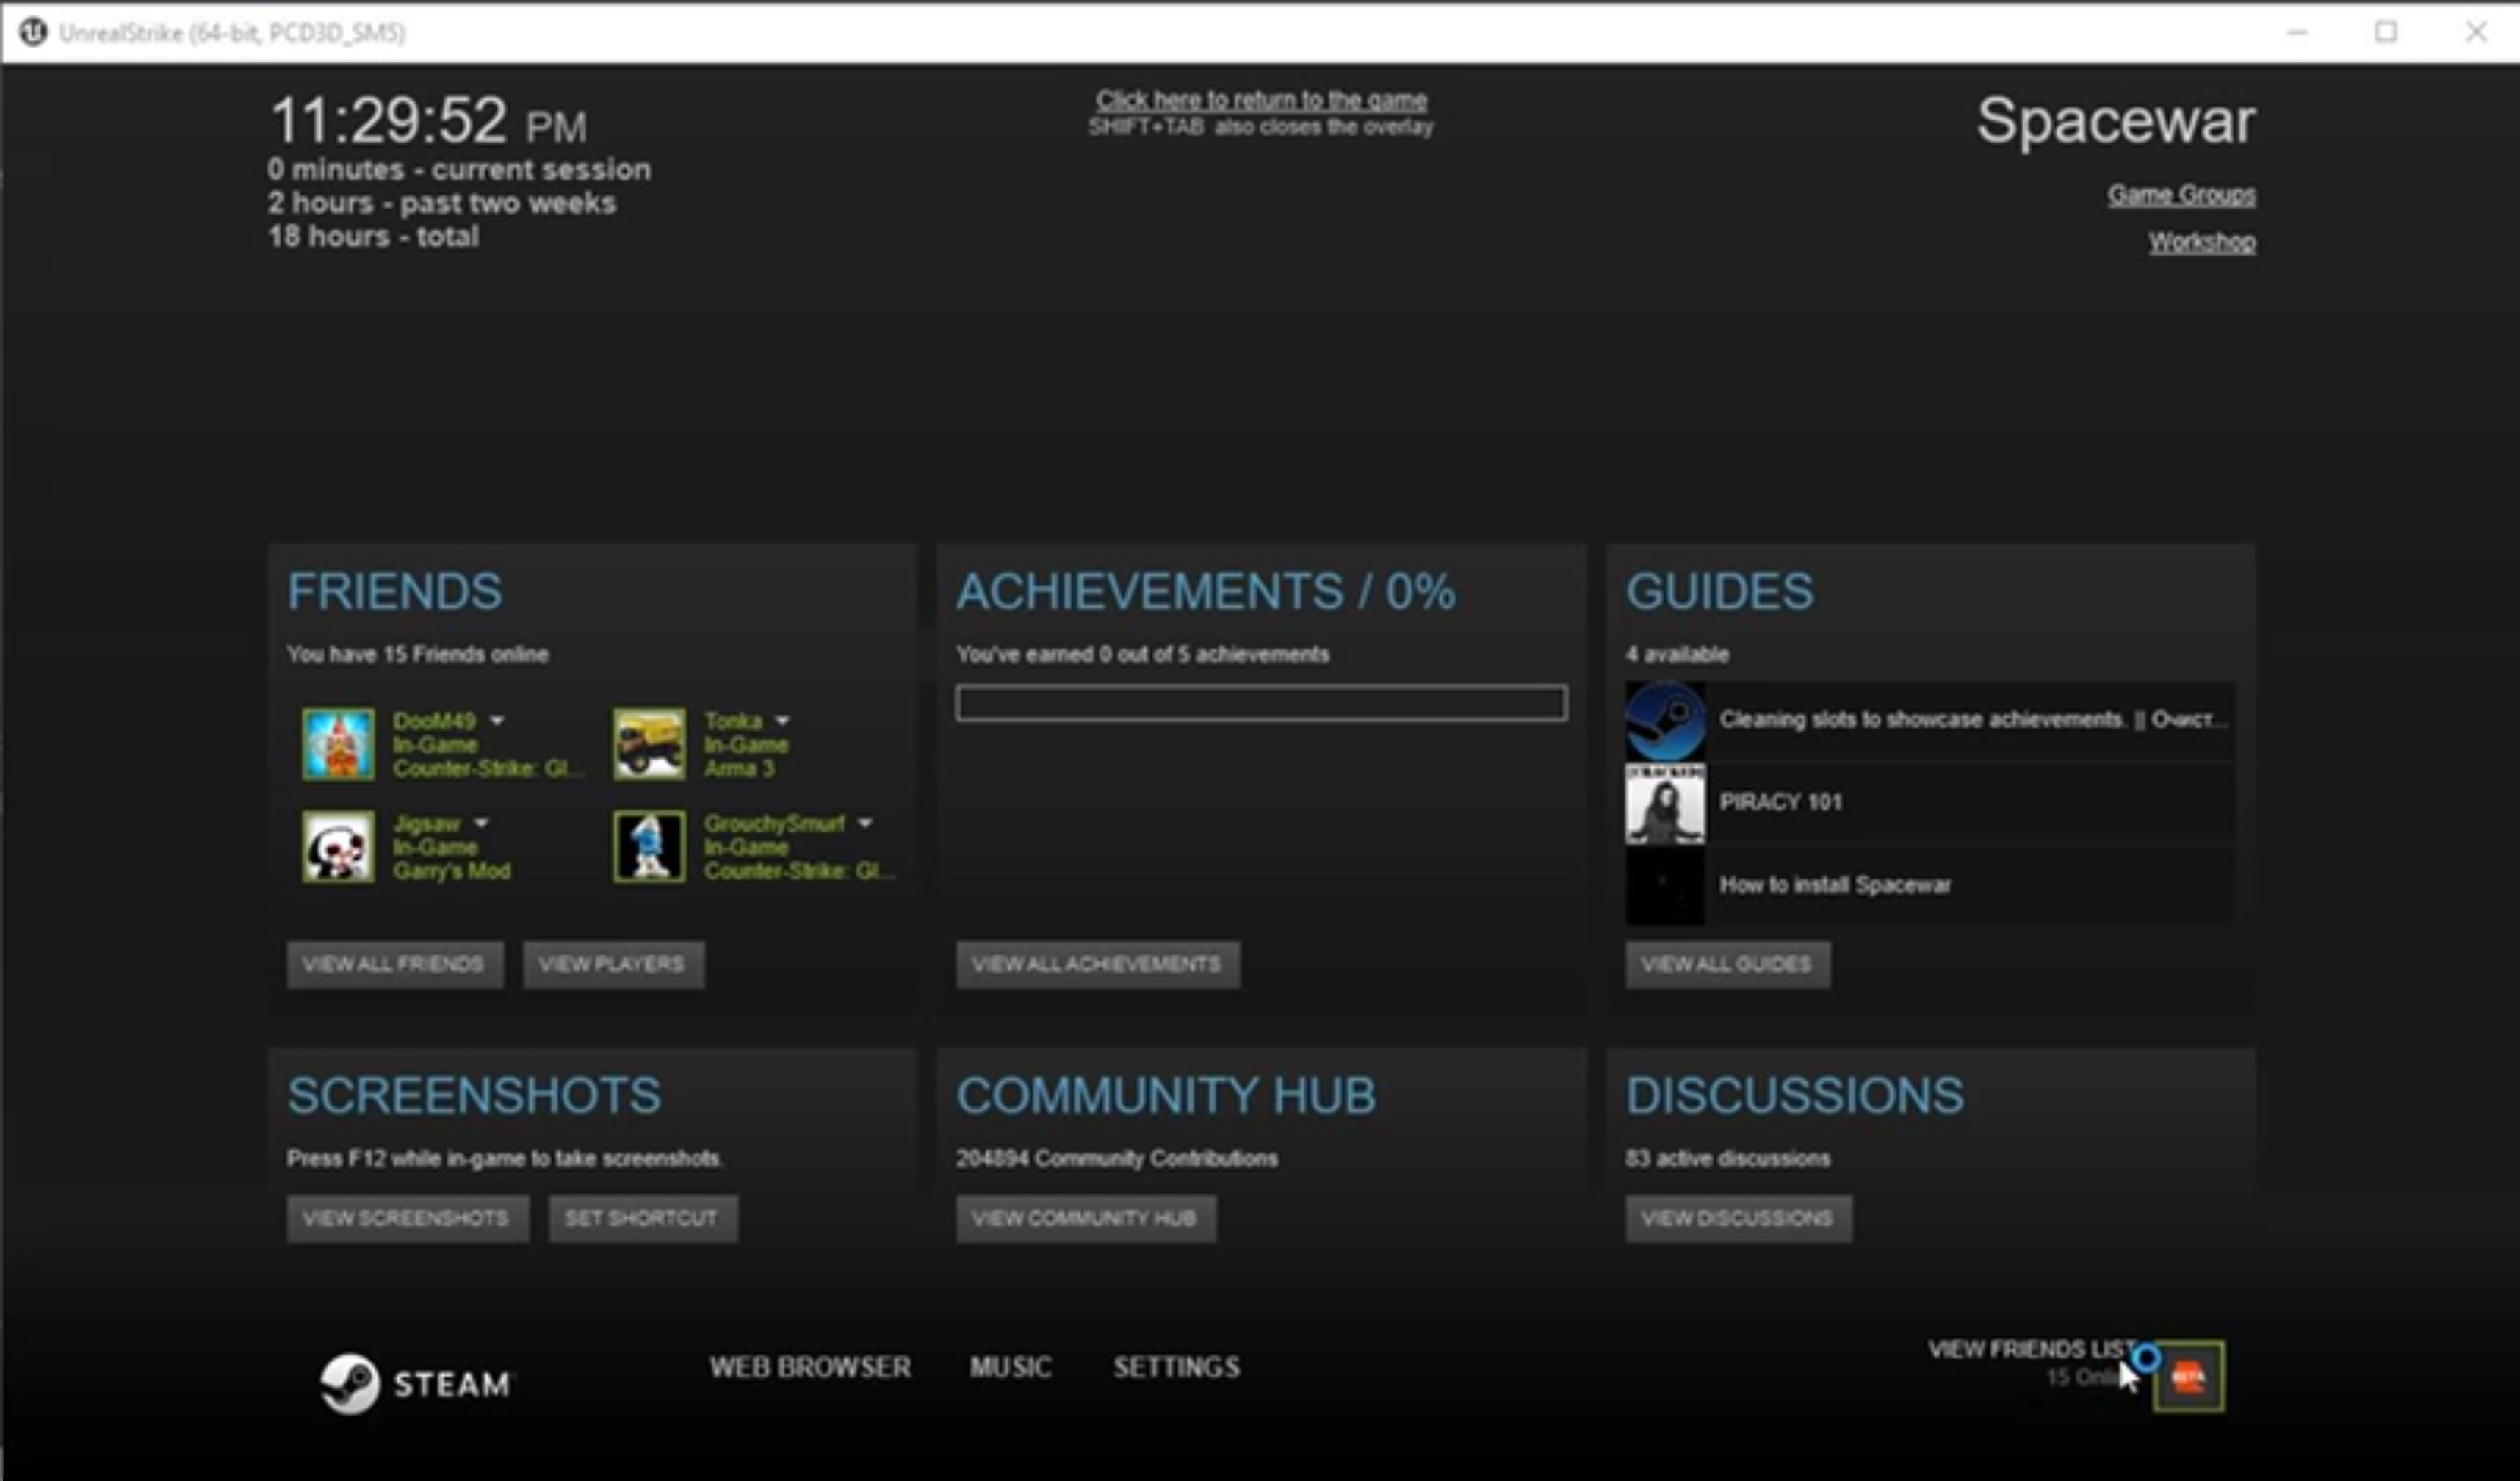Image resolution: width=2520 pixels, height=1481 pixels.
Task: Maximize the UnrealStrike window
Action: pos(2386,32)
